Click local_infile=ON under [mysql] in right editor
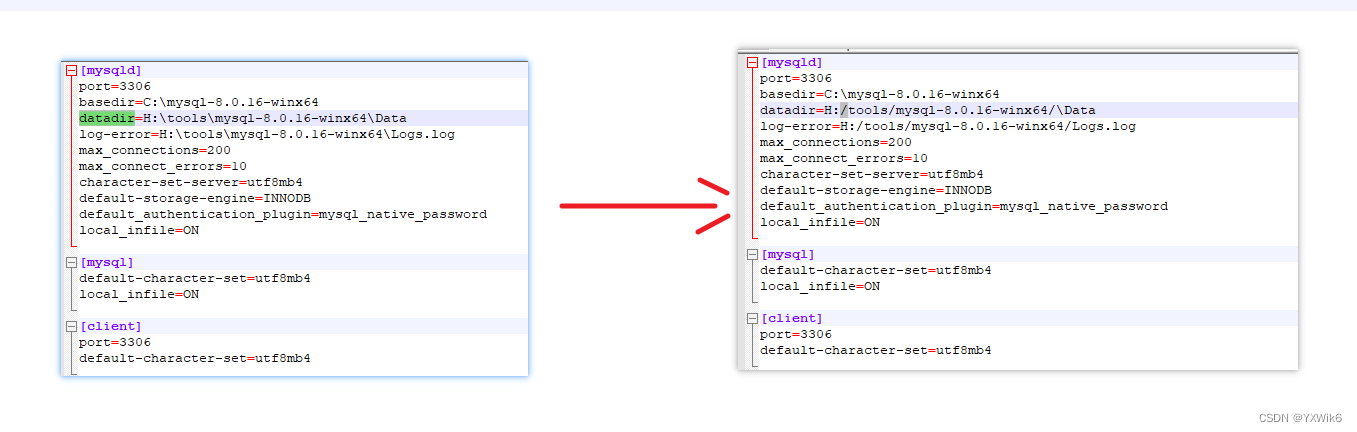 (x=820, y=286)
